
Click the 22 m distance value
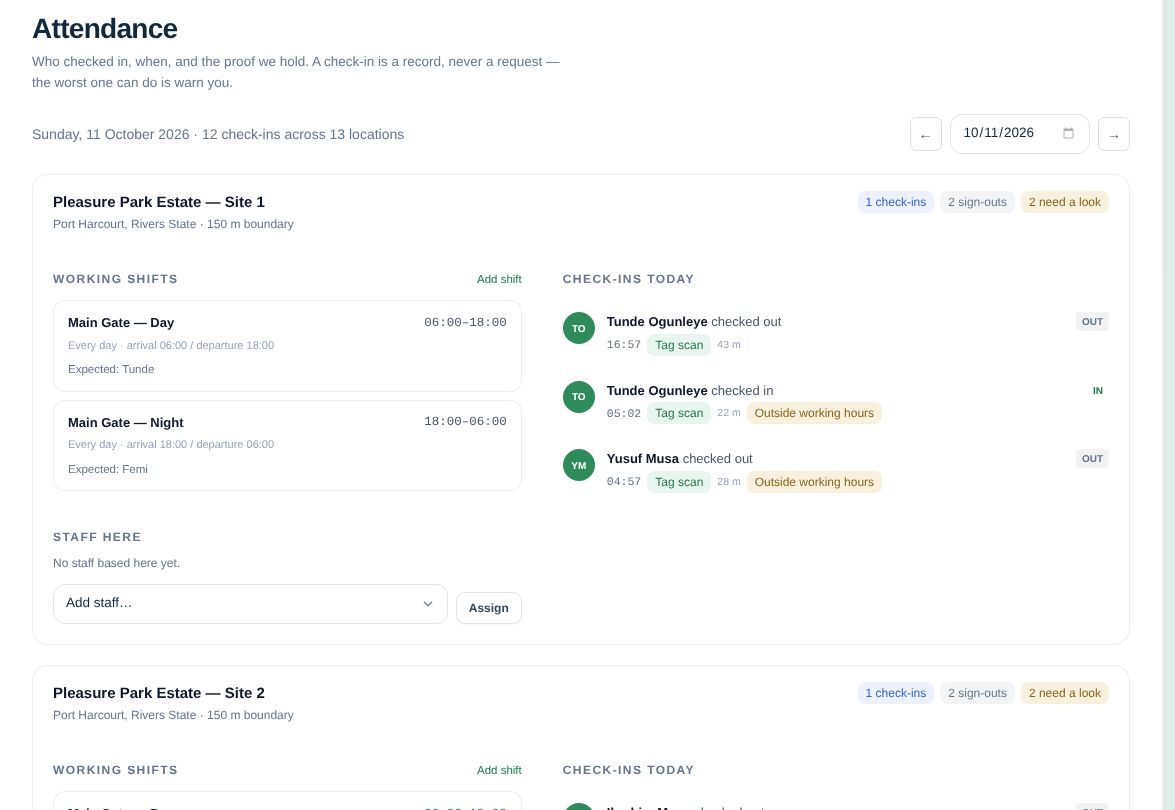click(x=728, y=413)
